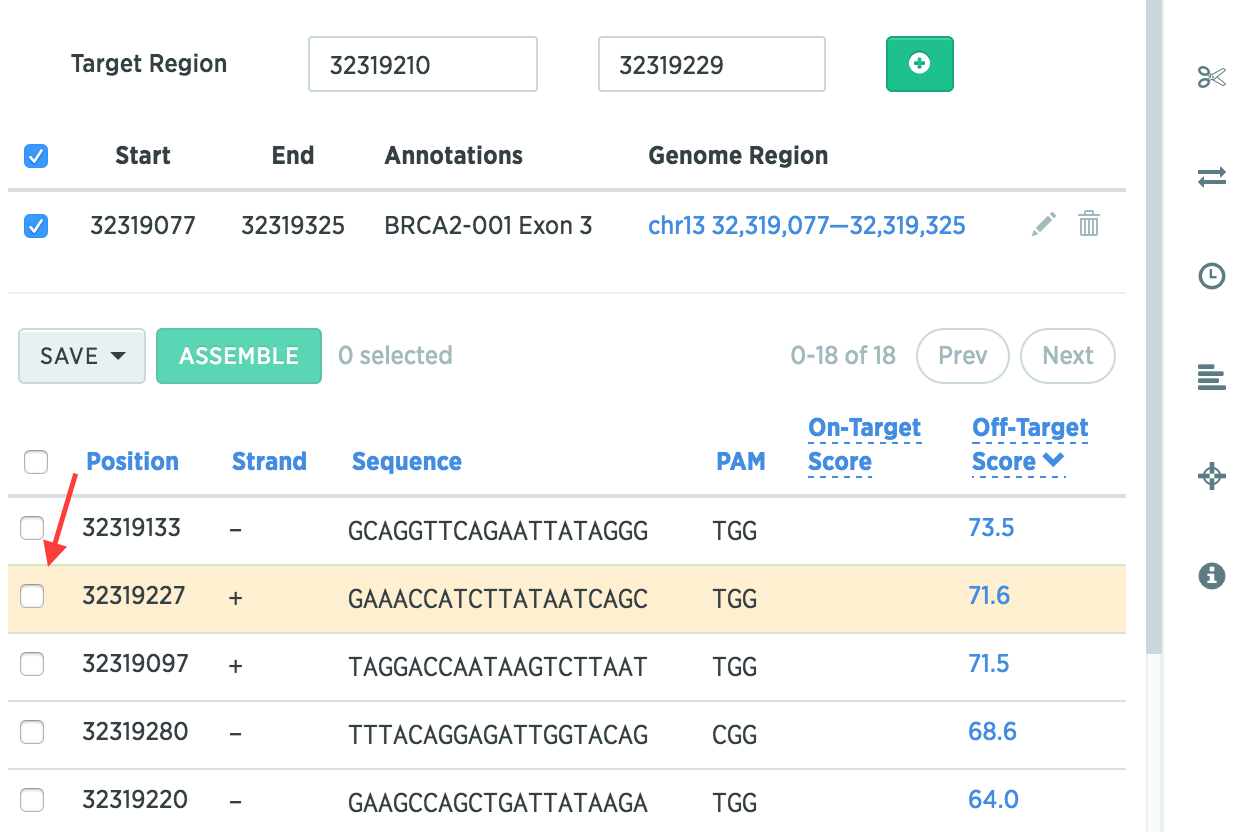
Task: Open the chr13 32,319,077—32,319,325 genome link
Action: pos(807,226)
